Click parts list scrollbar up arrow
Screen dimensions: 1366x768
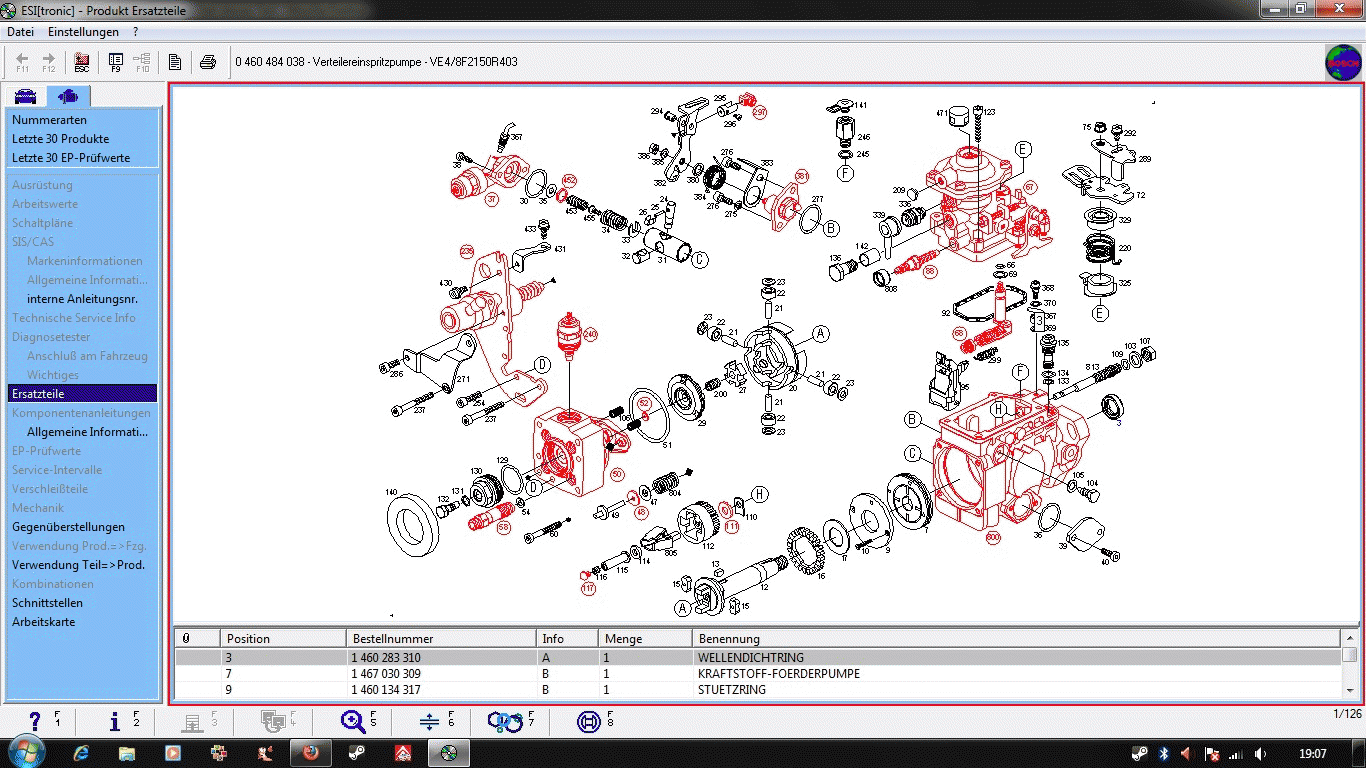click(x=1350, y=637)
